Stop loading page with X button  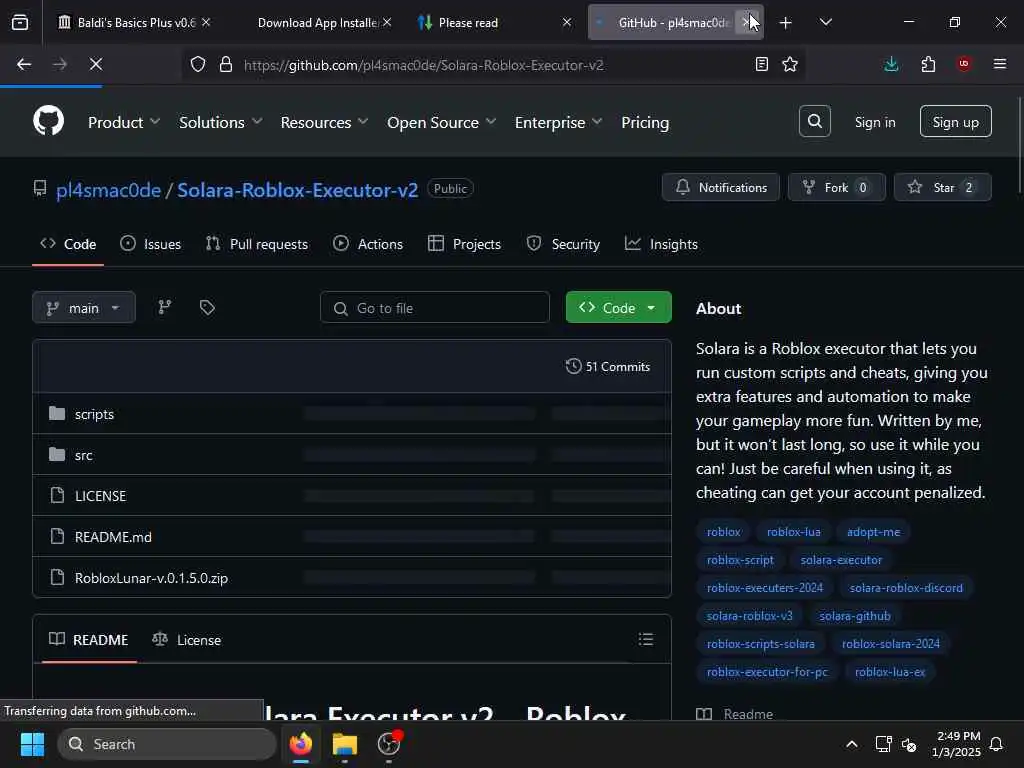[95, 64]
